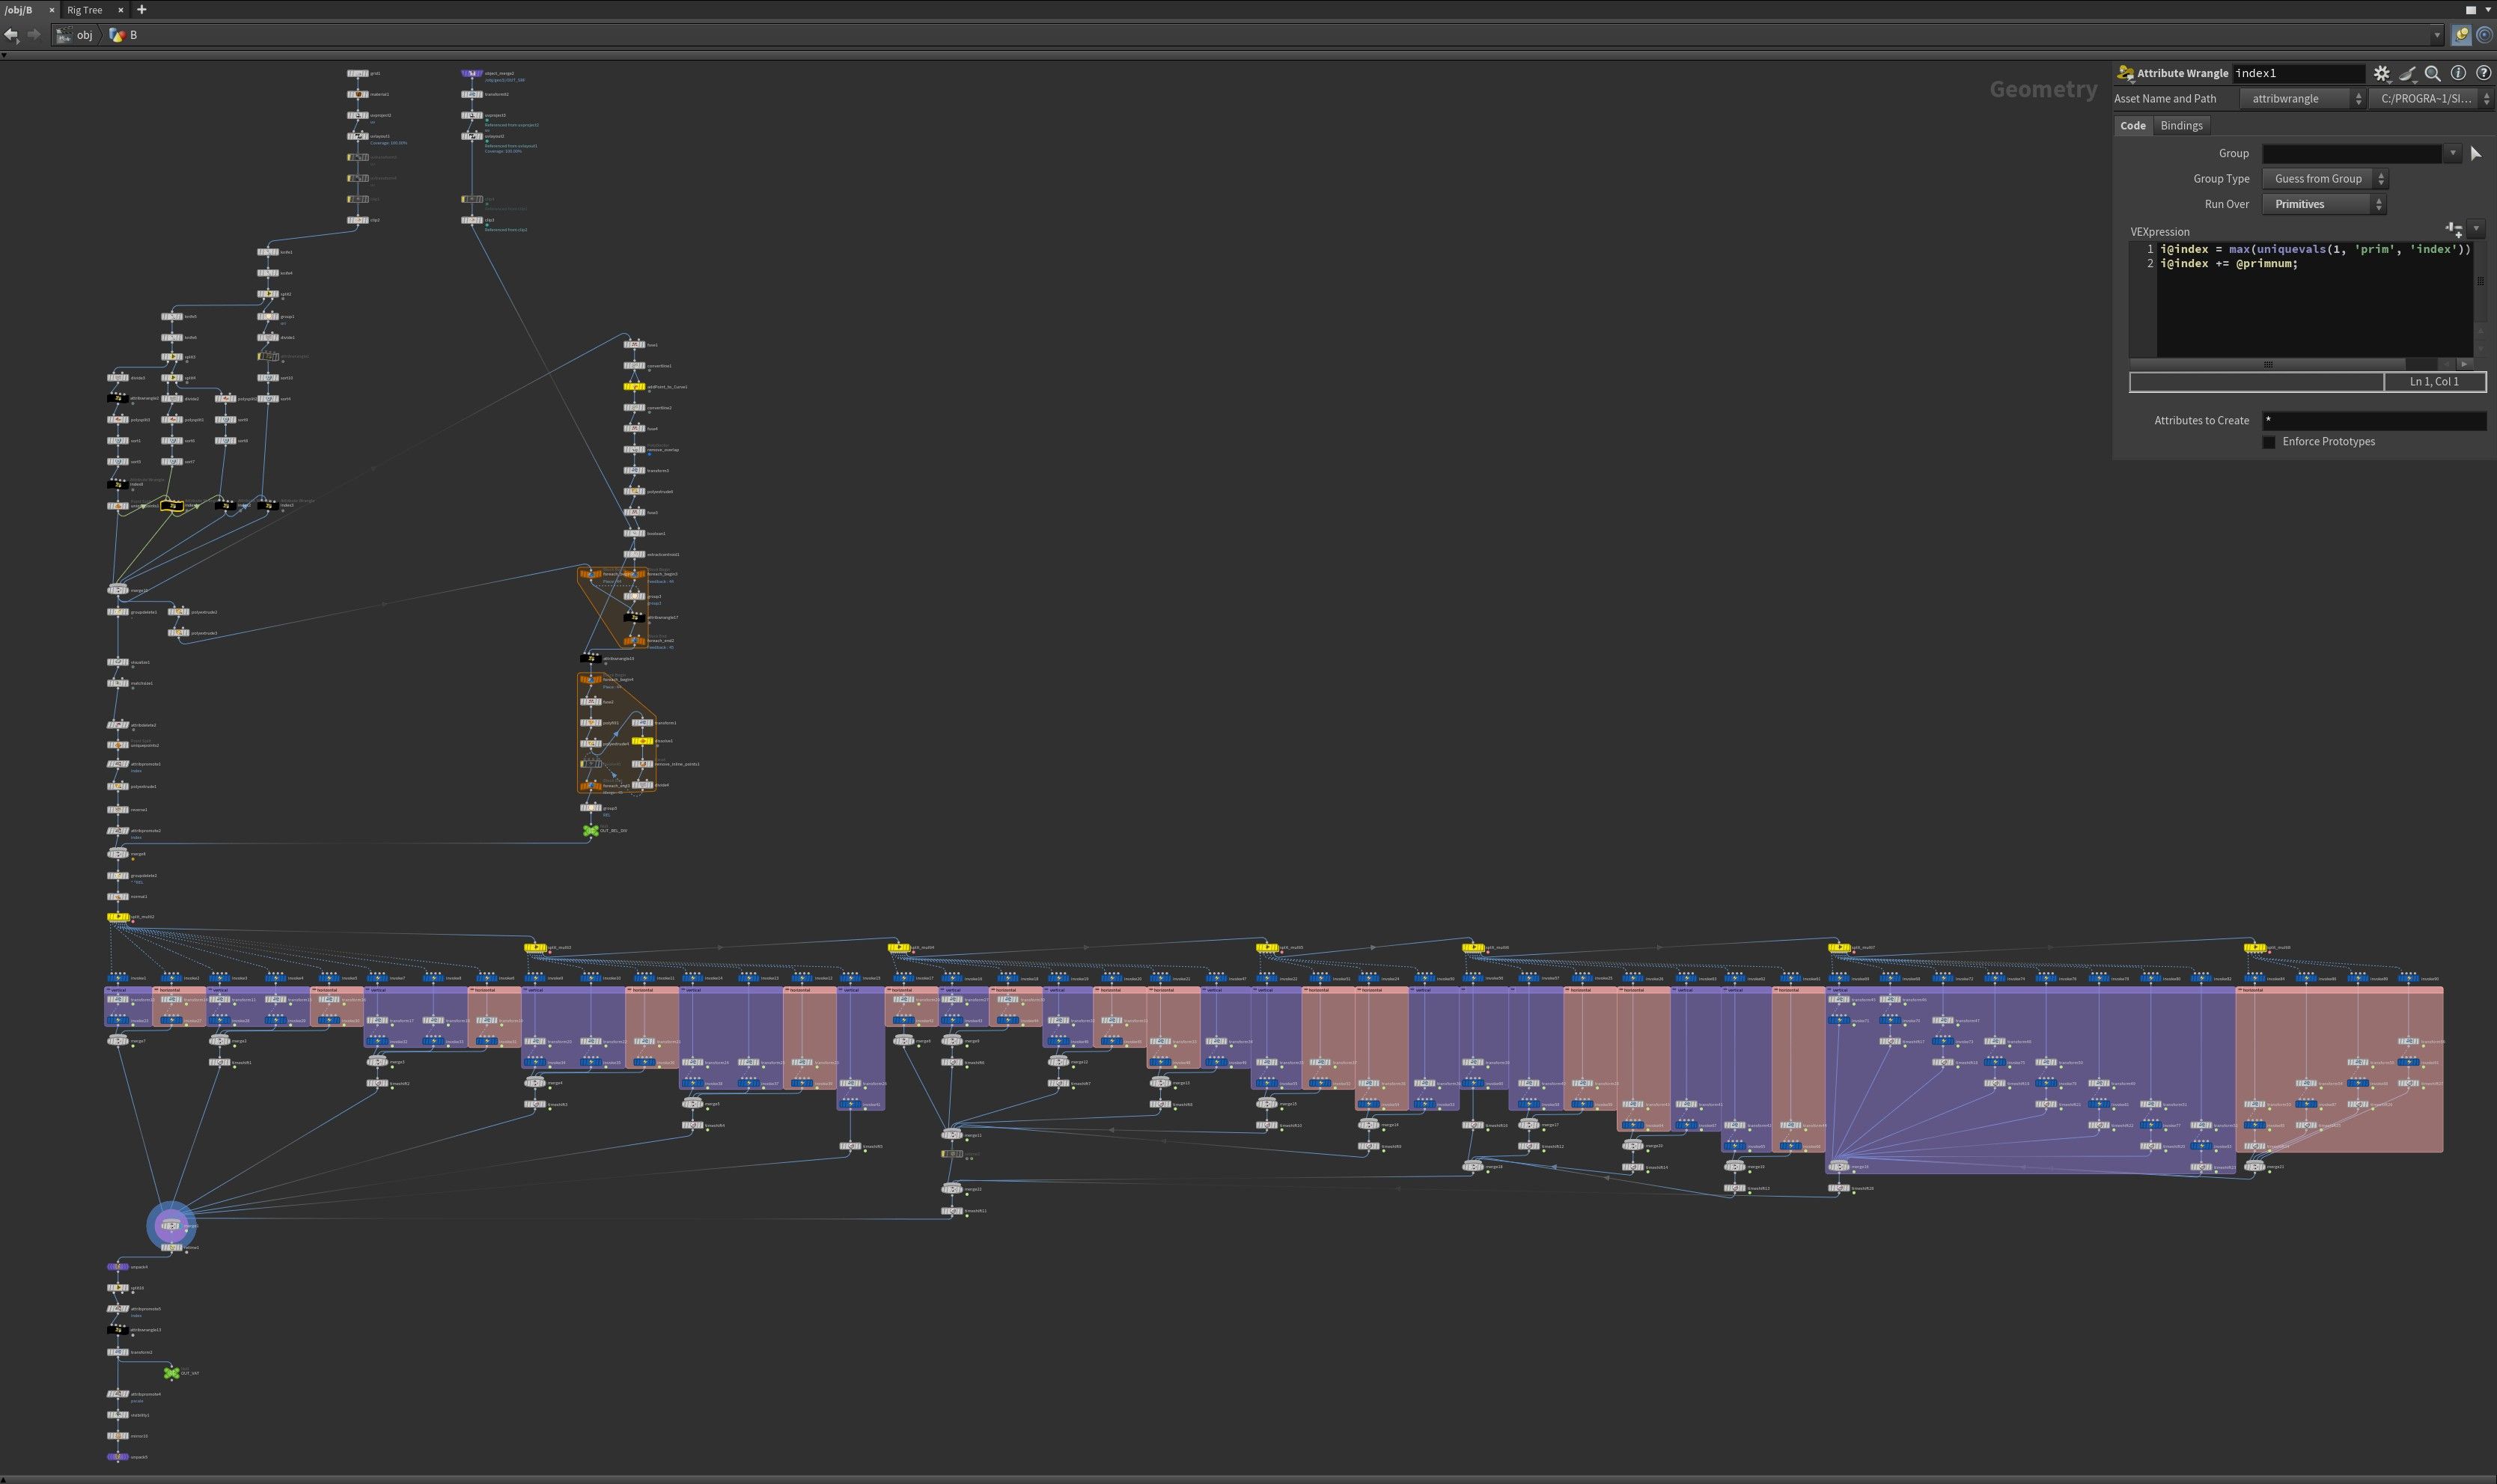This screenshot has height=1484, width=2497.
Task: Click the pin icon in network path bar
Action: tap(2461, 35)
